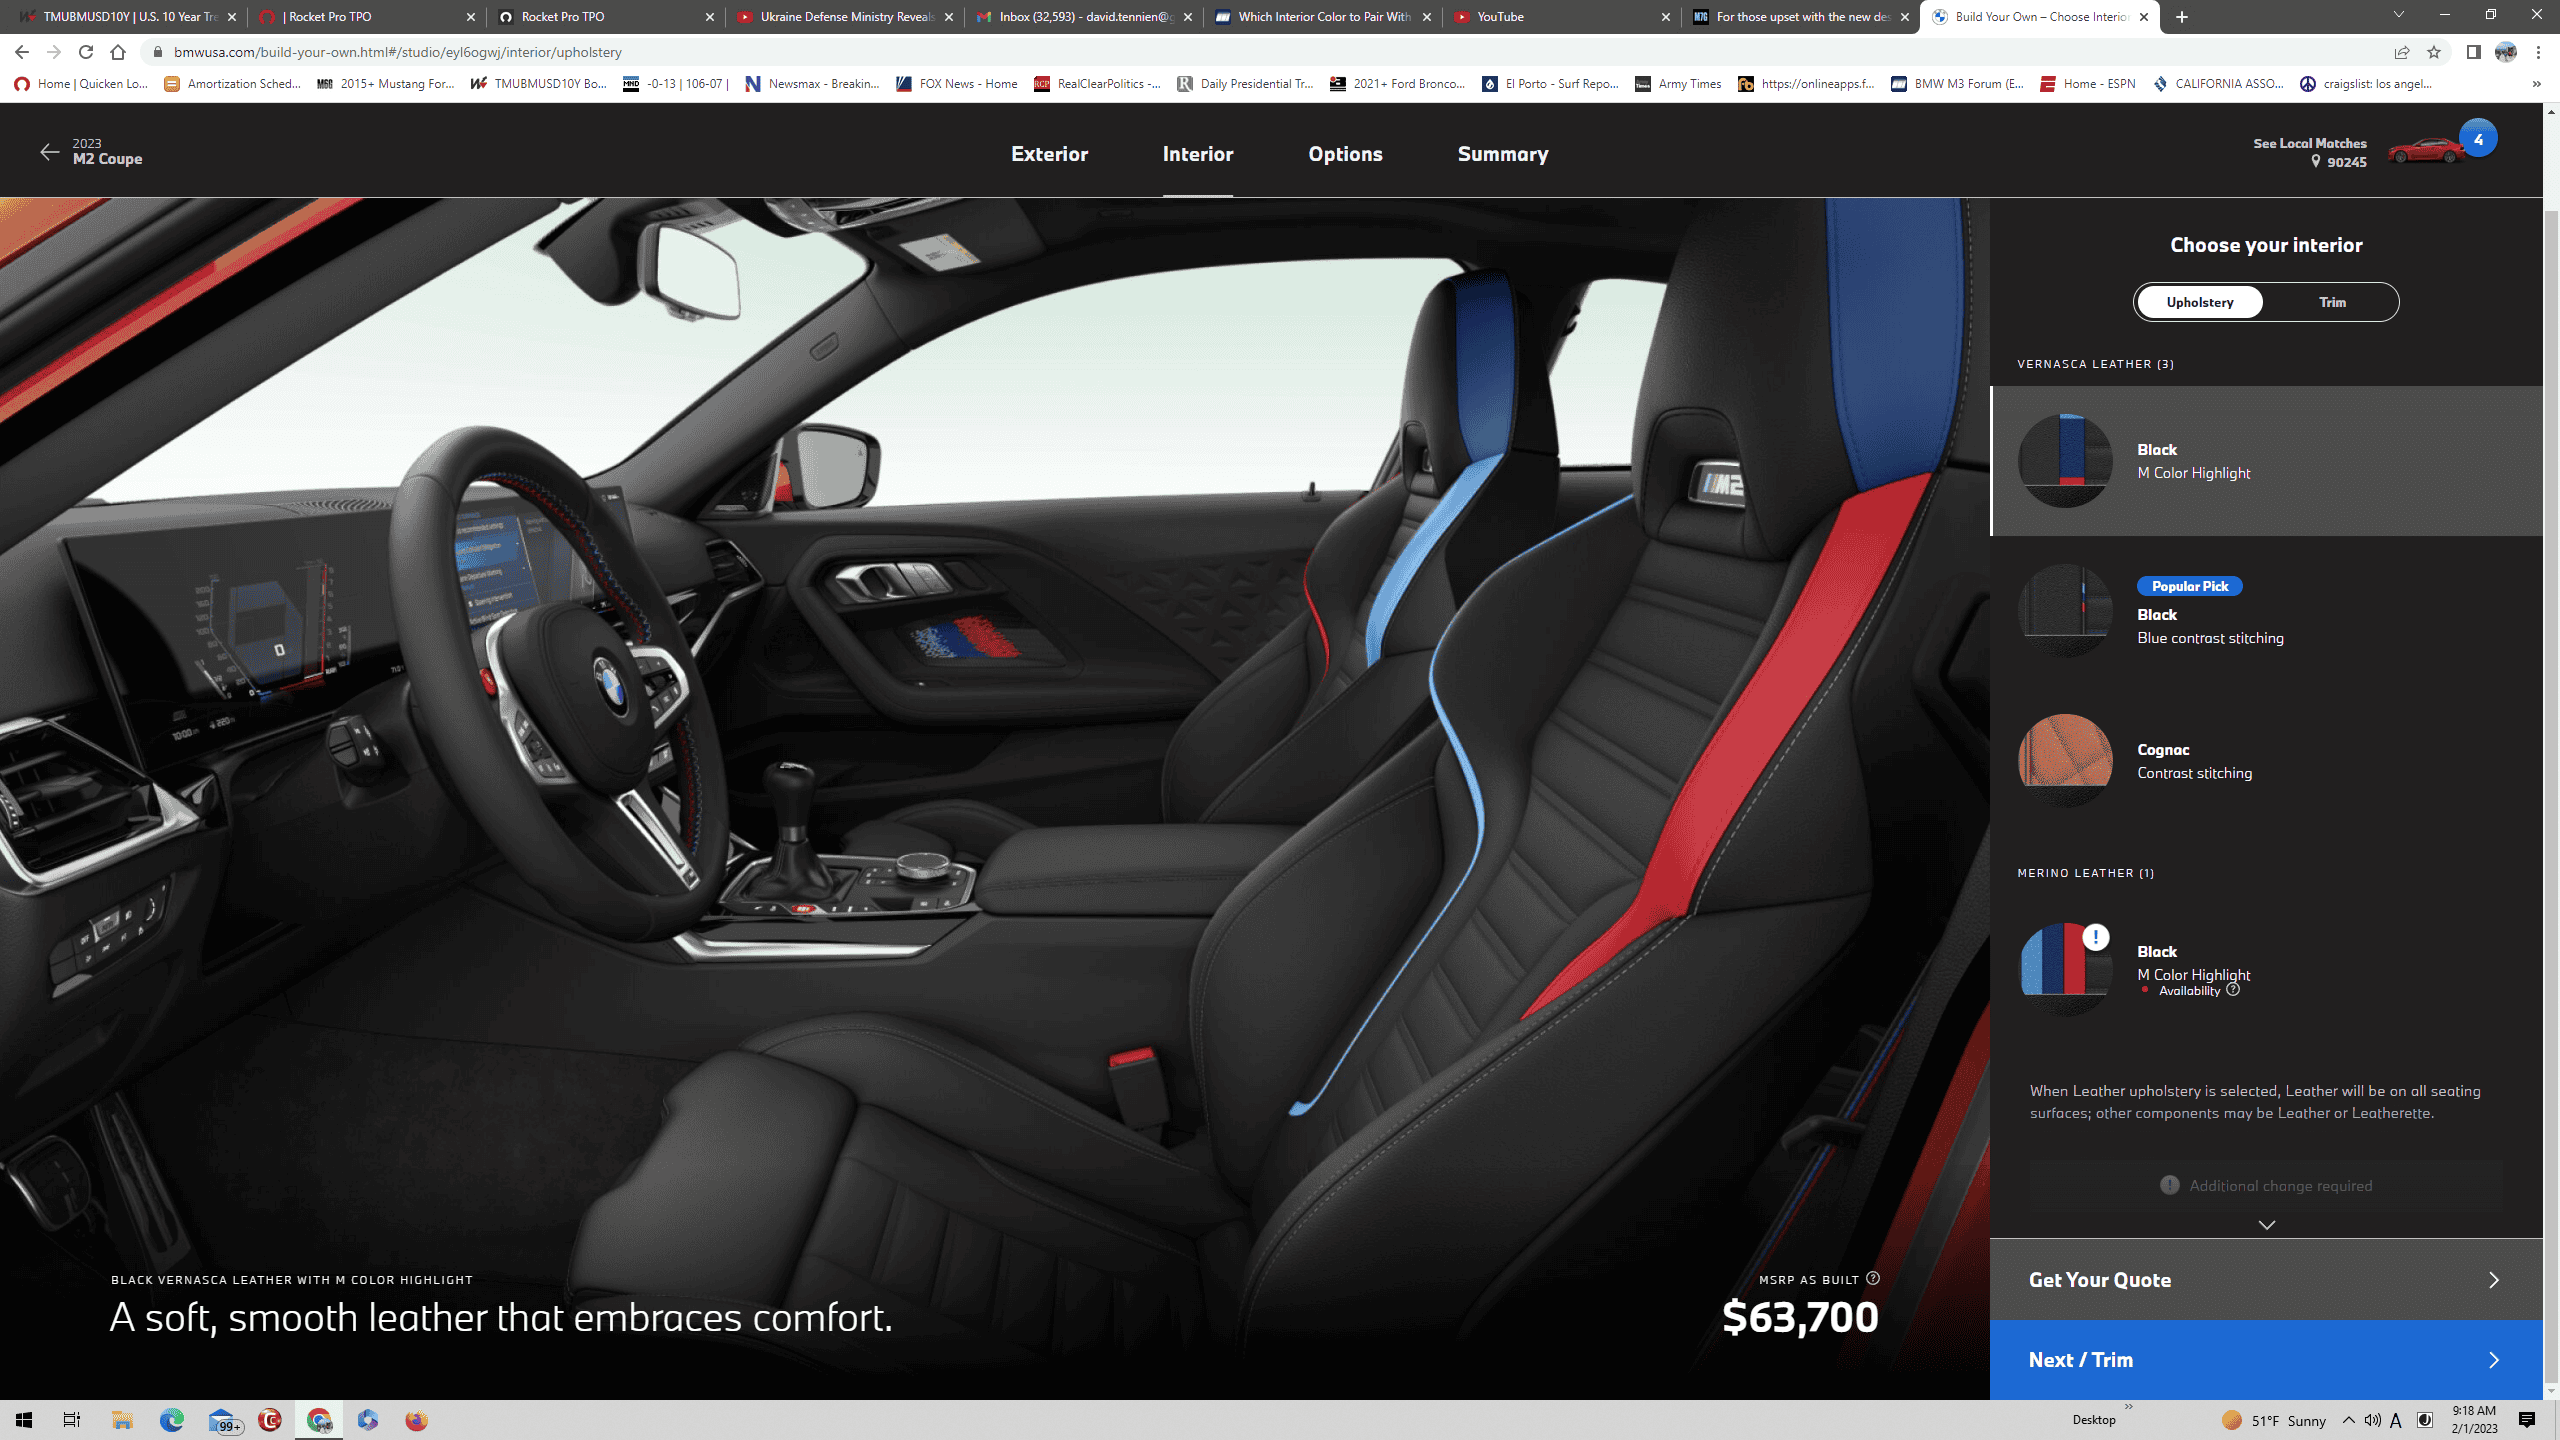Open the craigslist los angeles bookmark
Screen dimensions: 2560x1440
click(x=2366, y=84)
